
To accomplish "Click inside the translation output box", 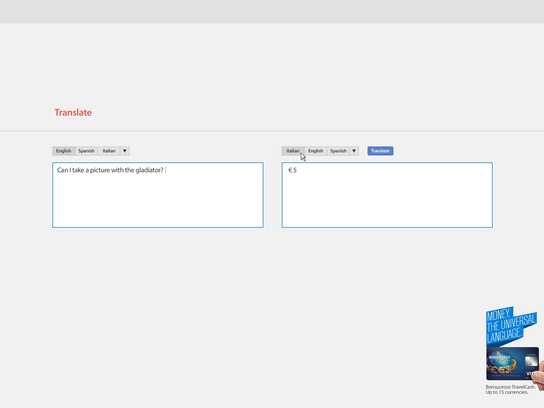I will (387, 195).
